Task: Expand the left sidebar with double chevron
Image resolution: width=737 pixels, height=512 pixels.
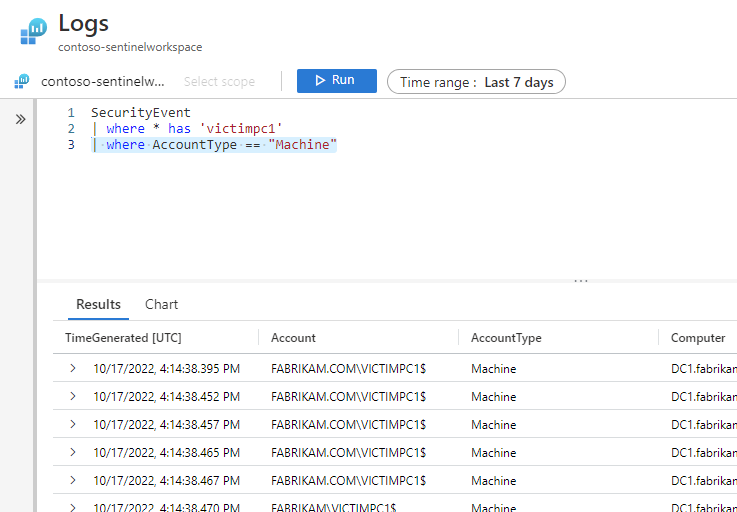Action: click(20, 119)
